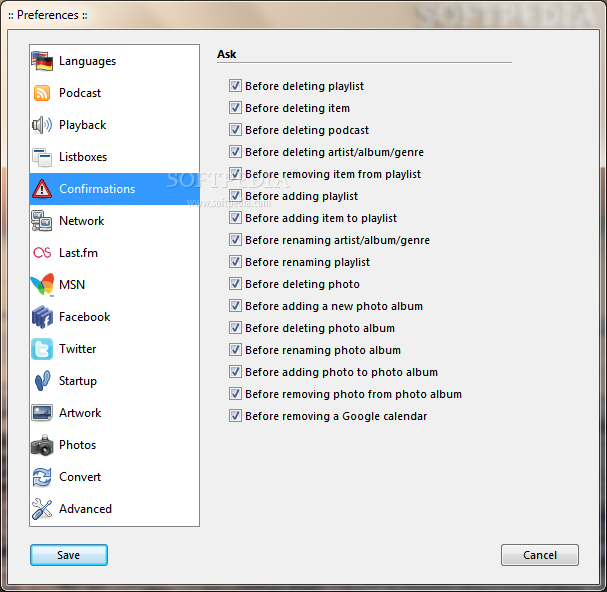Uncheck Before deleting playlist
This screenshot has width=607, height=592.
pyautogui.click(x=235, y=86)
